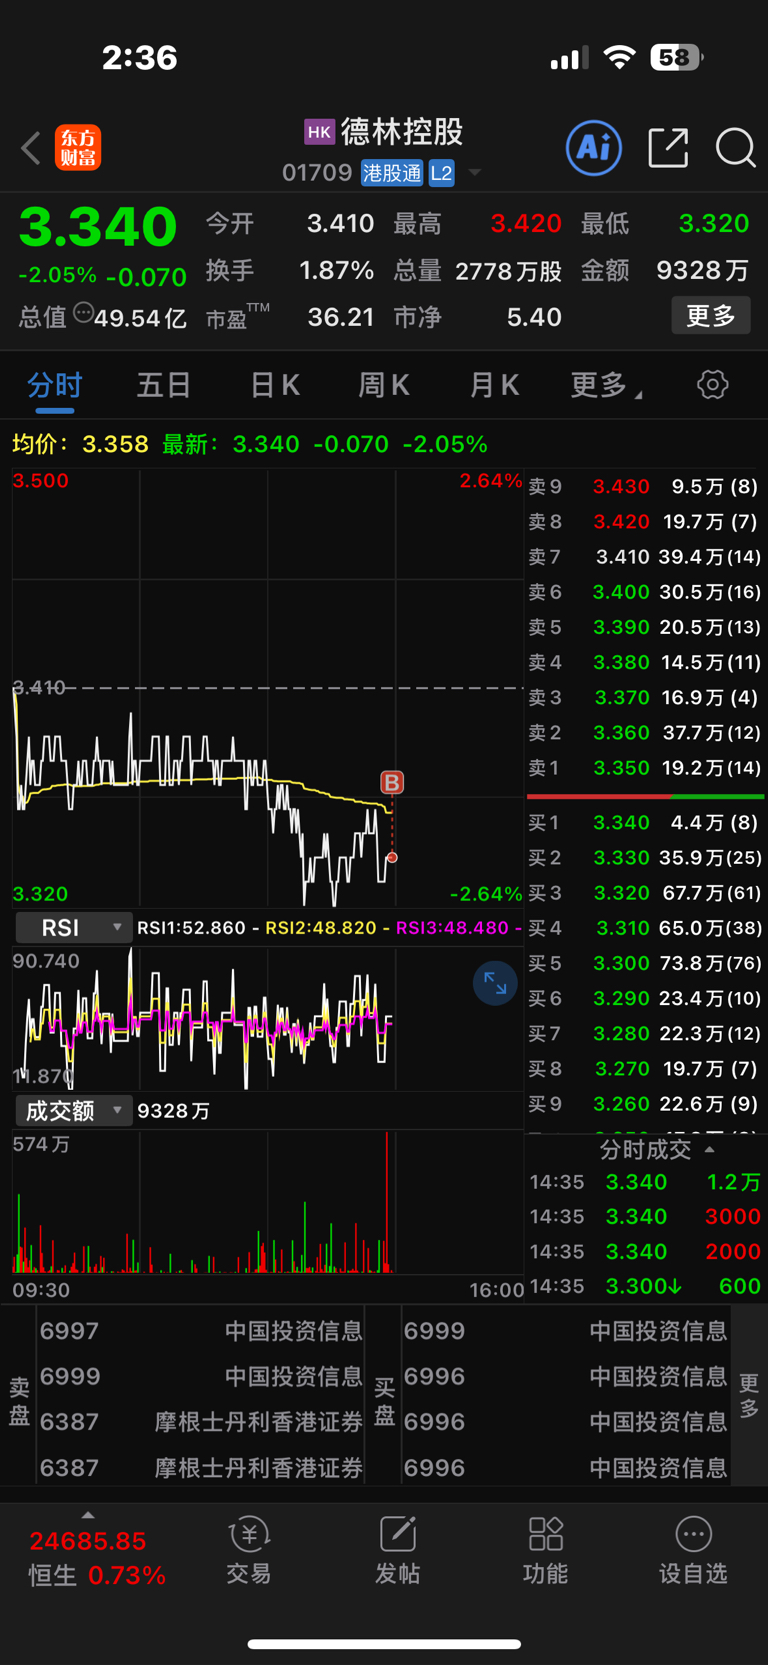Image resolution: width=769 pixels, height=1665 pixels.
Task: Switch to the 周K tab
Action: (x=384, y=385)
